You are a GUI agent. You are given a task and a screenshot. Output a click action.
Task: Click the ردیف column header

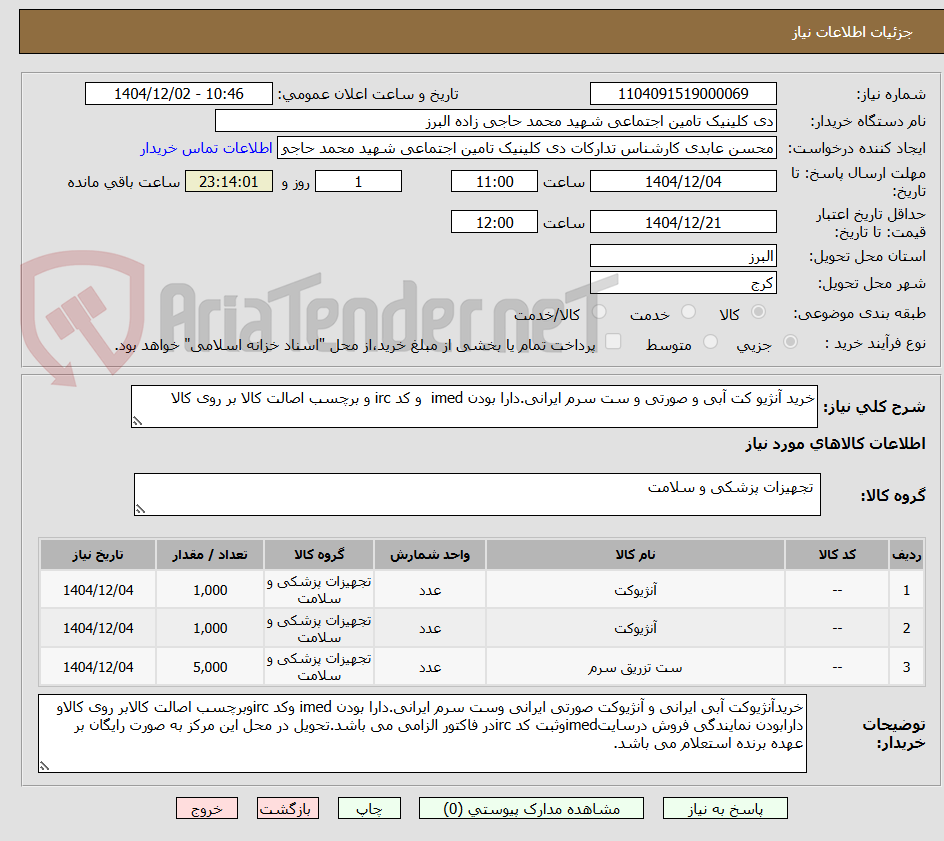pos(906,554)
